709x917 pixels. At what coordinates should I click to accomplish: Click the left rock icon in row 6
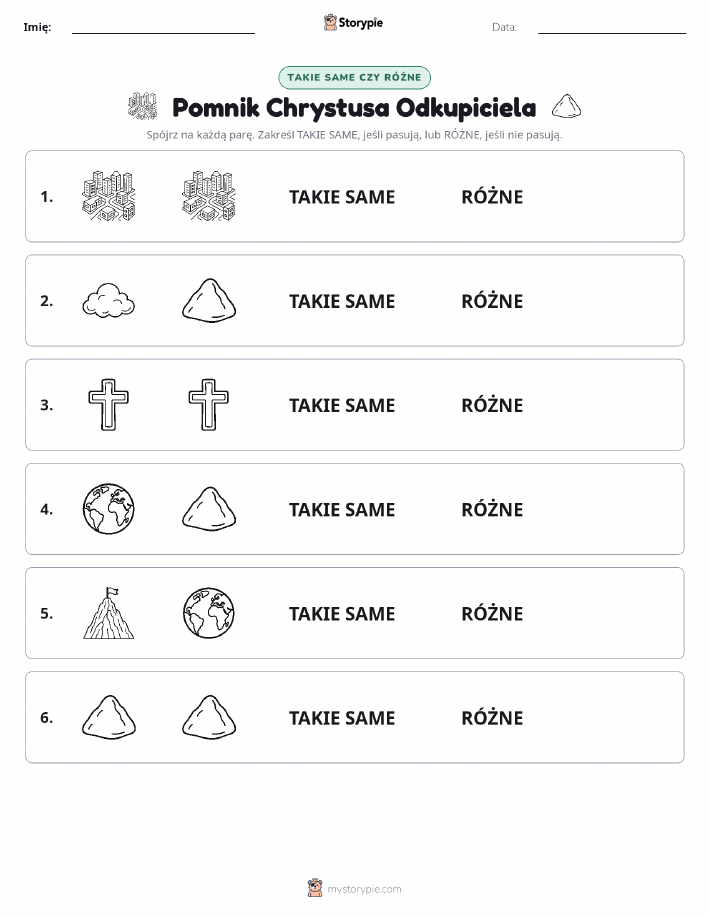tap(109, 717)
